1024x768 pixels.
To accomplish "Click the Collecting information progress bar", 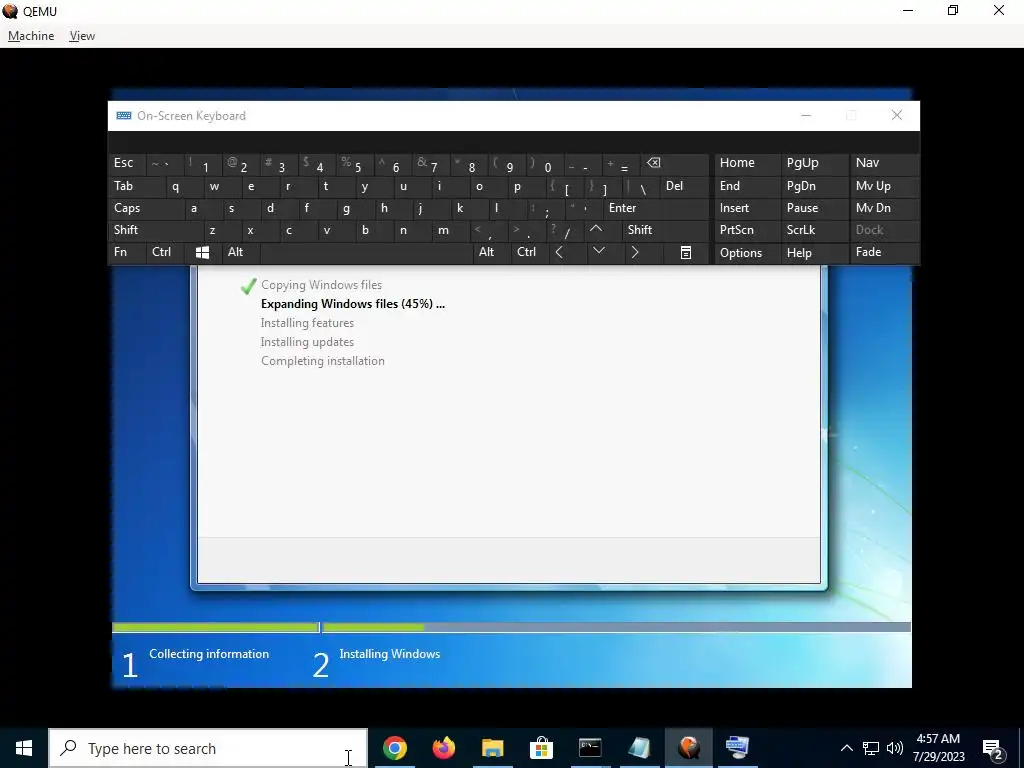I will tap(216, 628).
